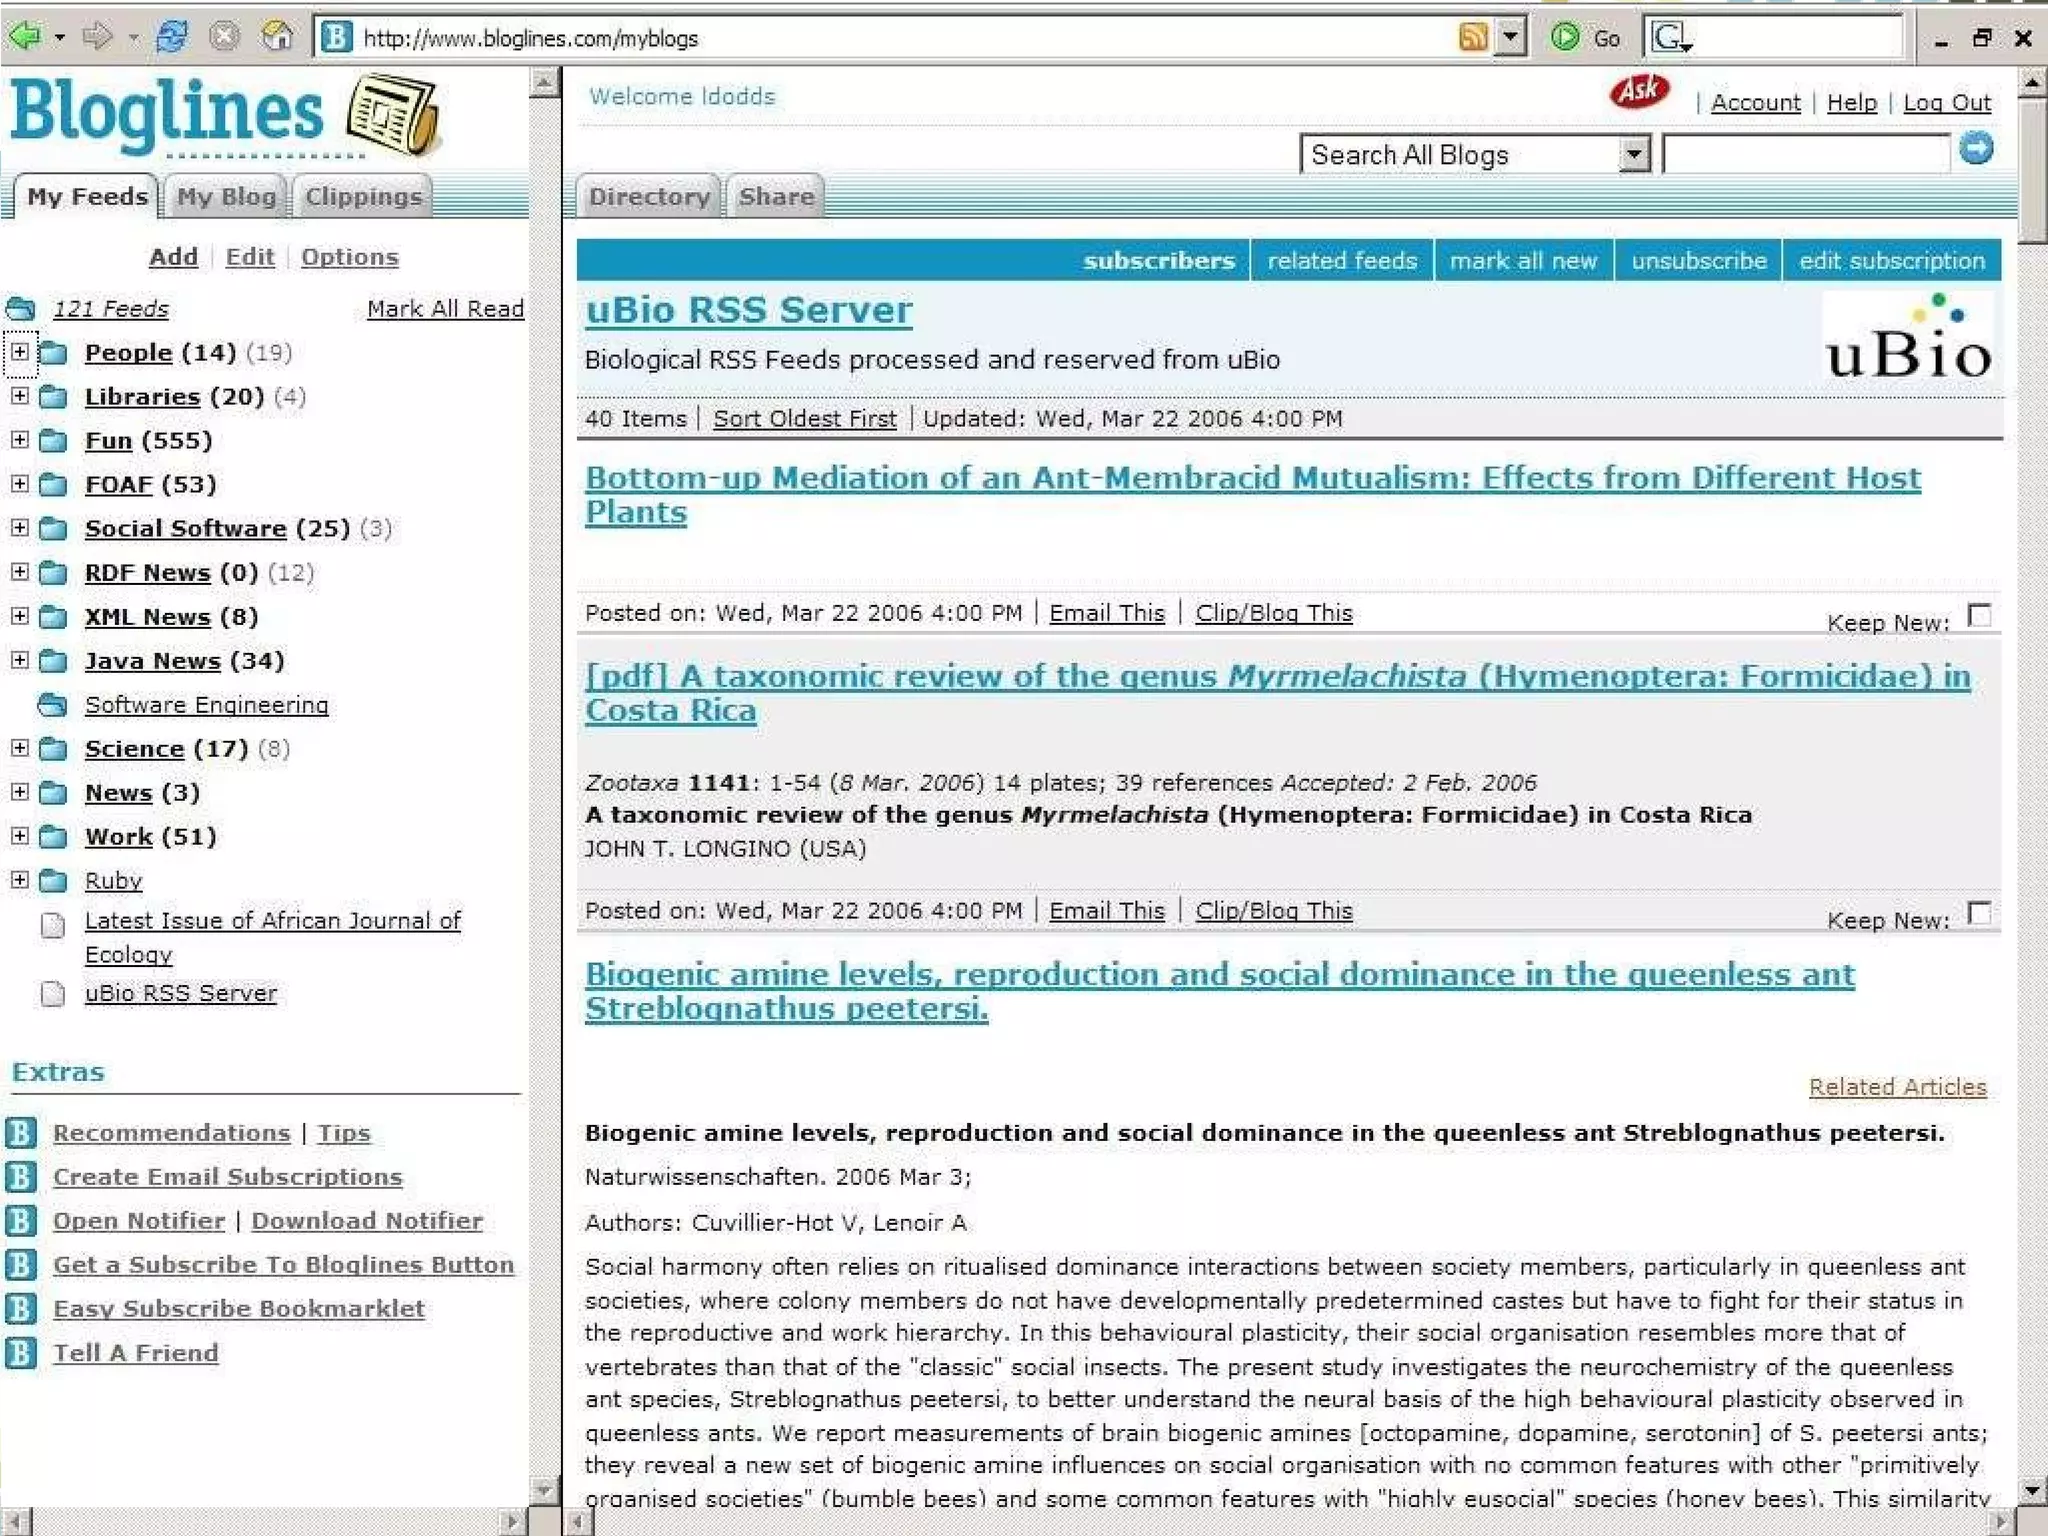
Task: Switch to the Clippings tab
Action: 363,197
